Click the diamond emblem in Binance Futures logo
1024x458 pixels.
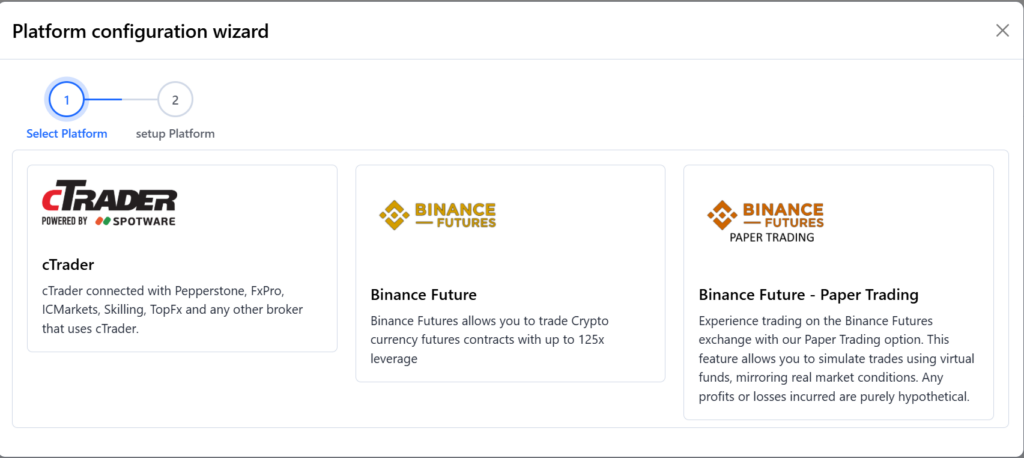coord(393,214)
